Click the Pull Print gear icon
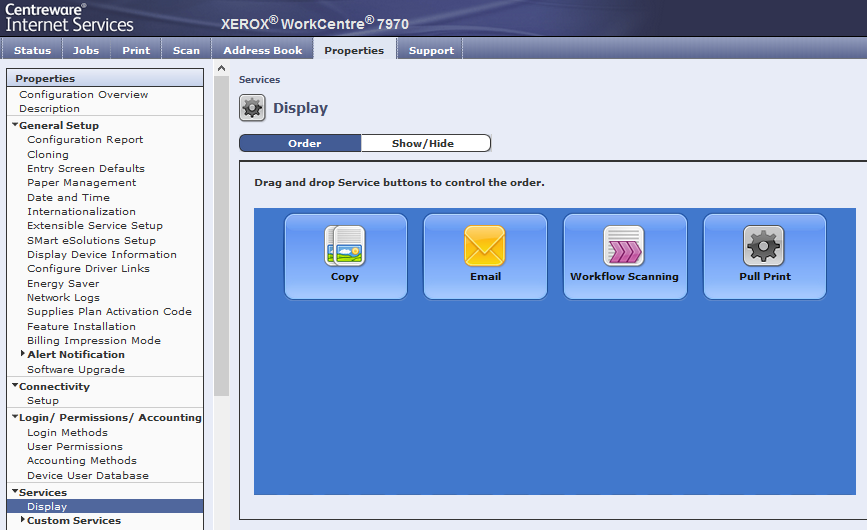 (x=764, y=245)
